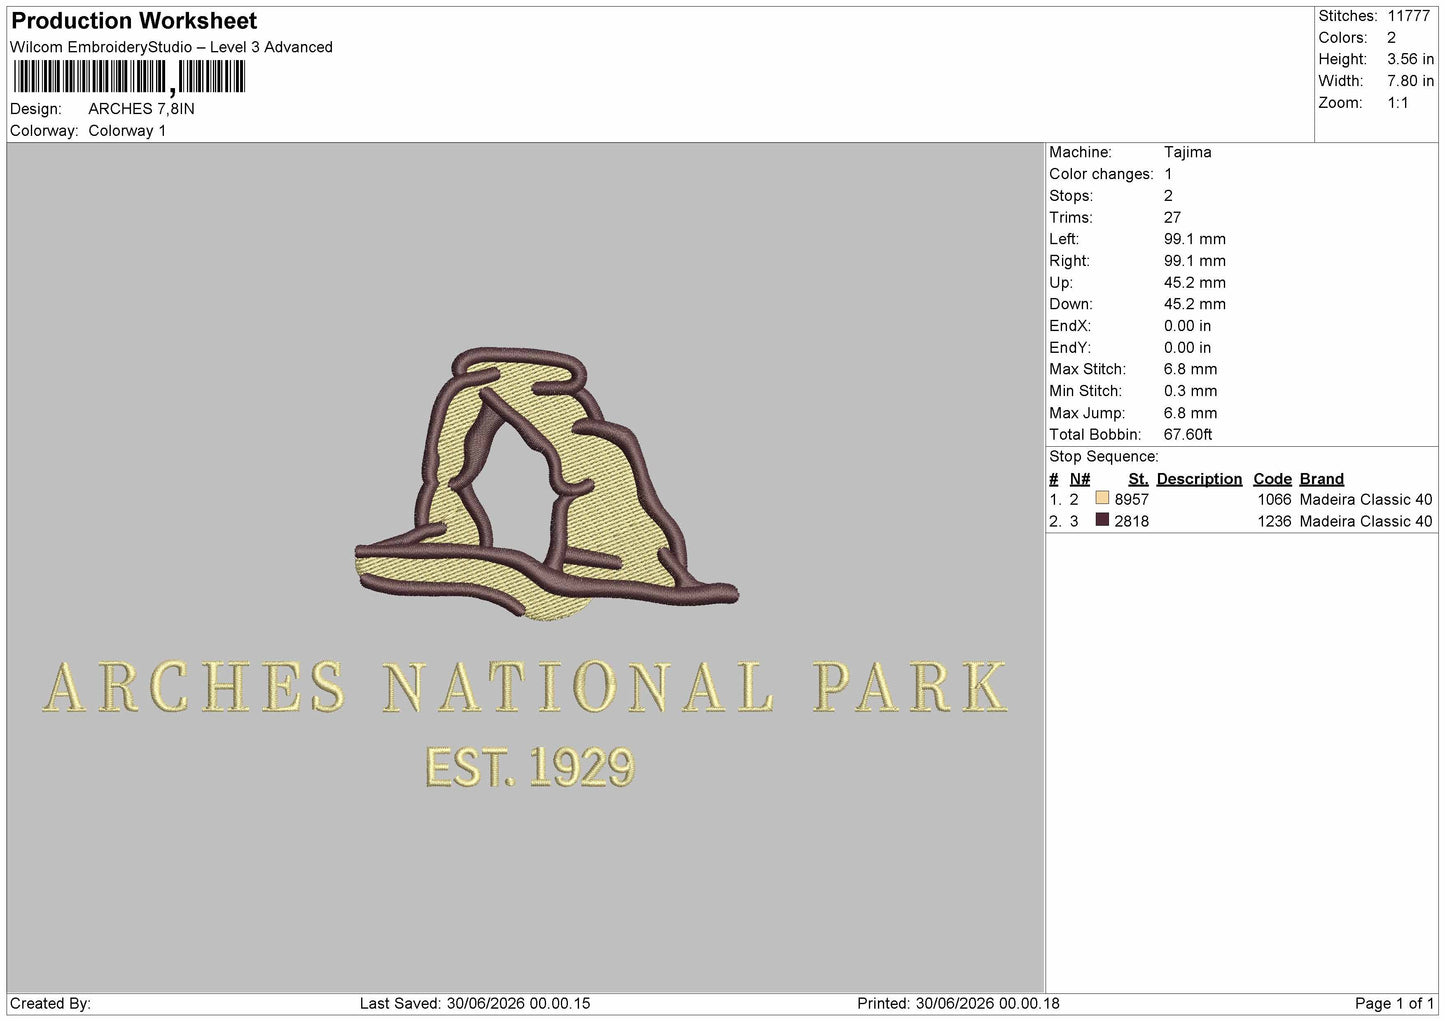Screen dimensions: 1445x1021
Task: Click the width value '7.80 in'
Action: tap(1410, 81)
